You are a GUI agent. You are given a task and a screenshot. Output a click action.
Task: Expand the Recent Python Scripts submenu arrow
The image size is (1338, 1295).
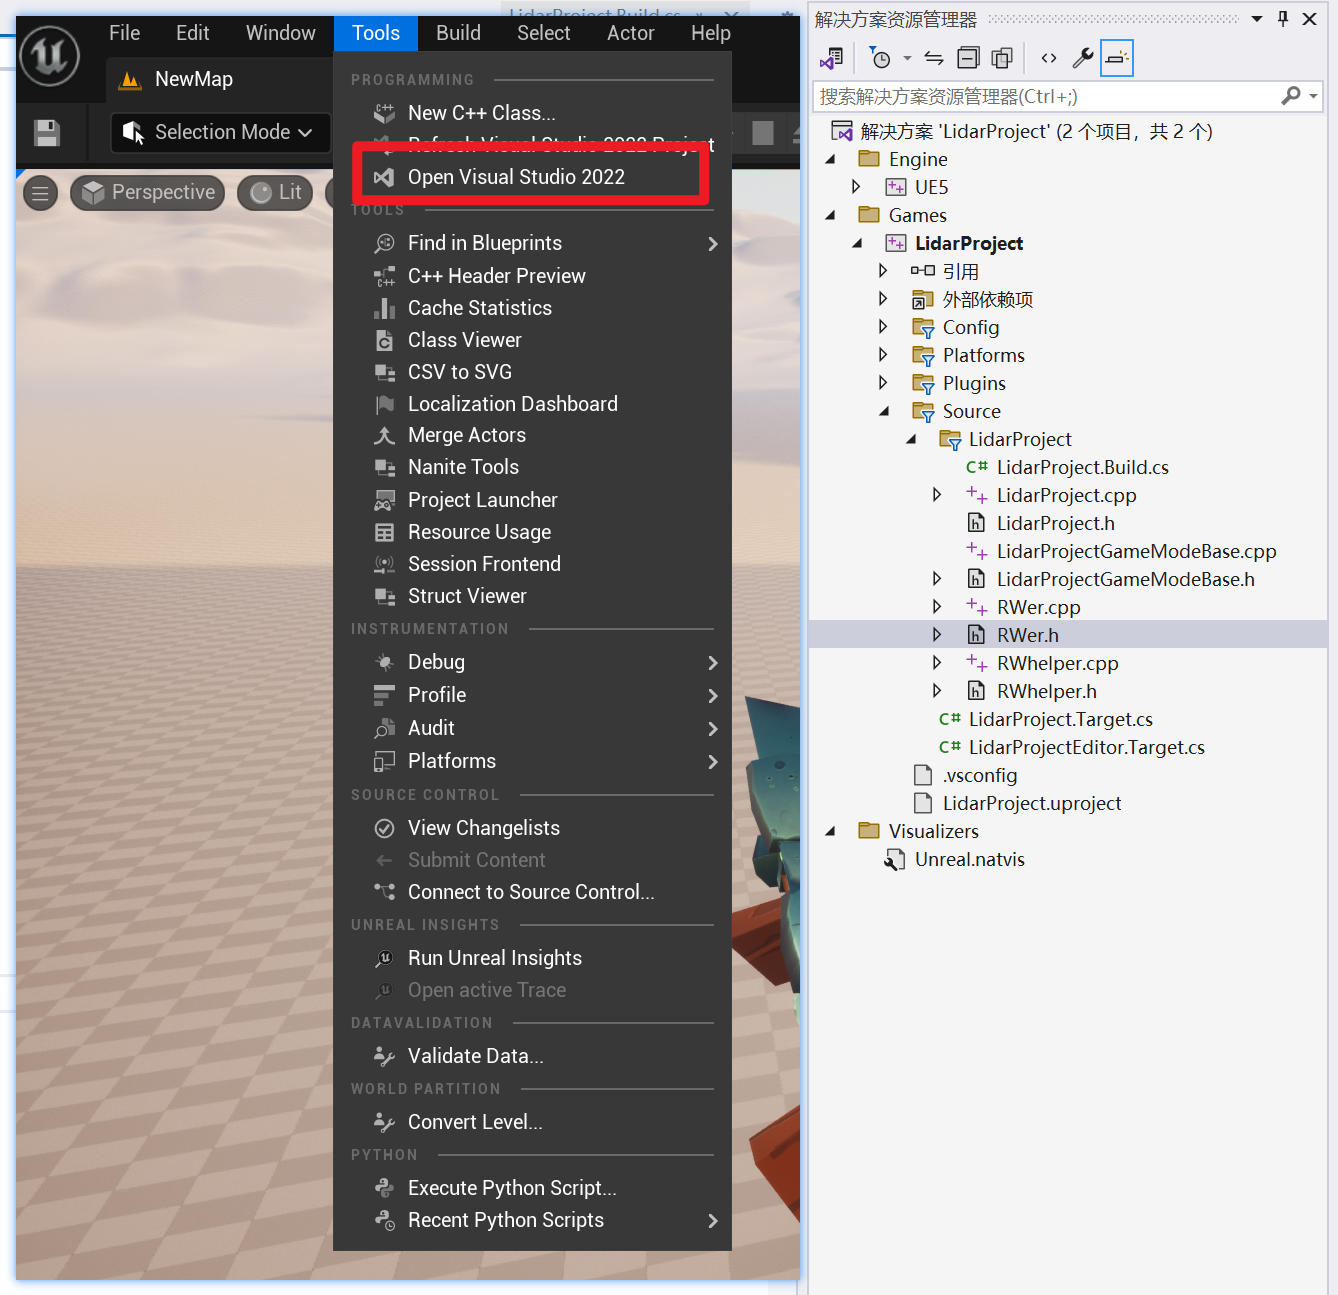click(713, 1221)
